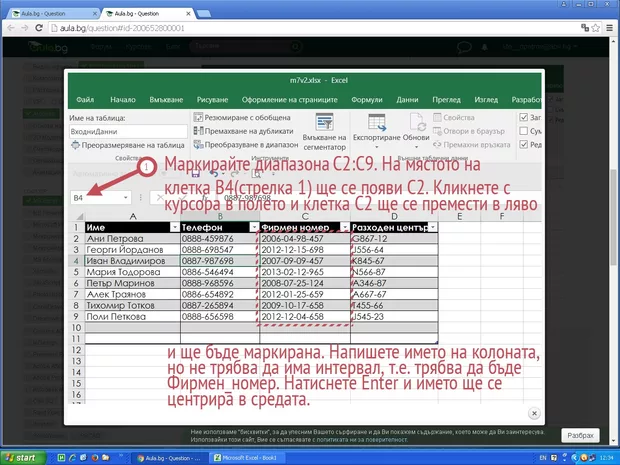
Task: Click Отвори в браузър
Action: point(469,131)
